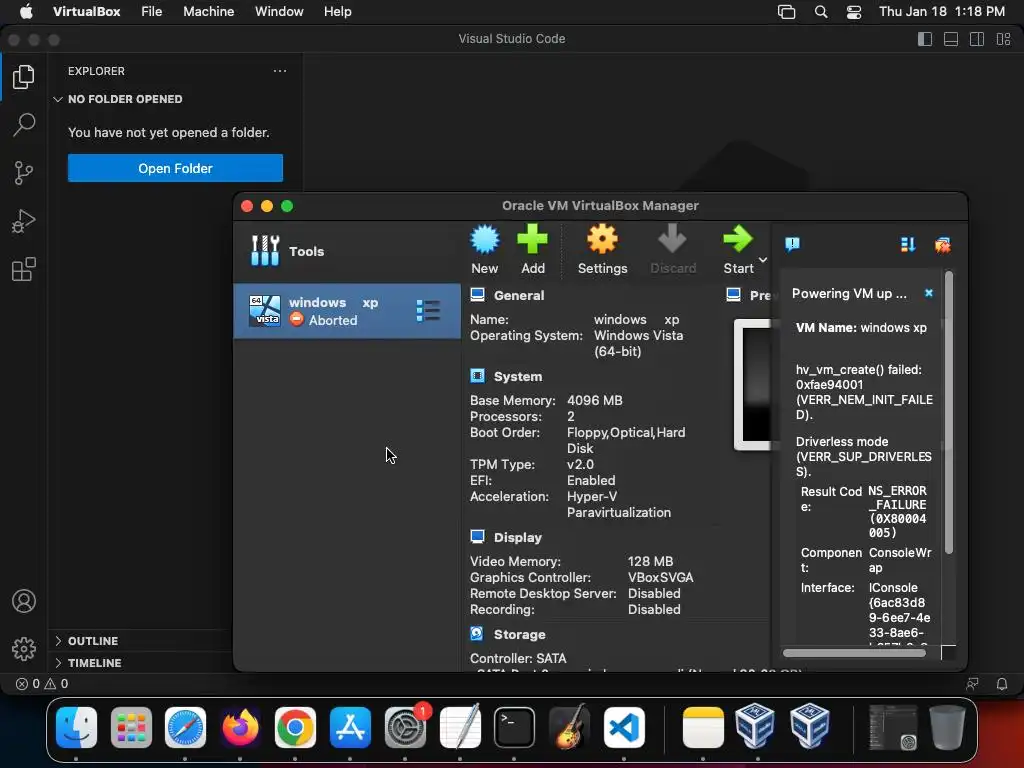The width and height of the screenshot is (1024, 768).
Task: Click the notification center warning icon
Action: pos(792,245)
